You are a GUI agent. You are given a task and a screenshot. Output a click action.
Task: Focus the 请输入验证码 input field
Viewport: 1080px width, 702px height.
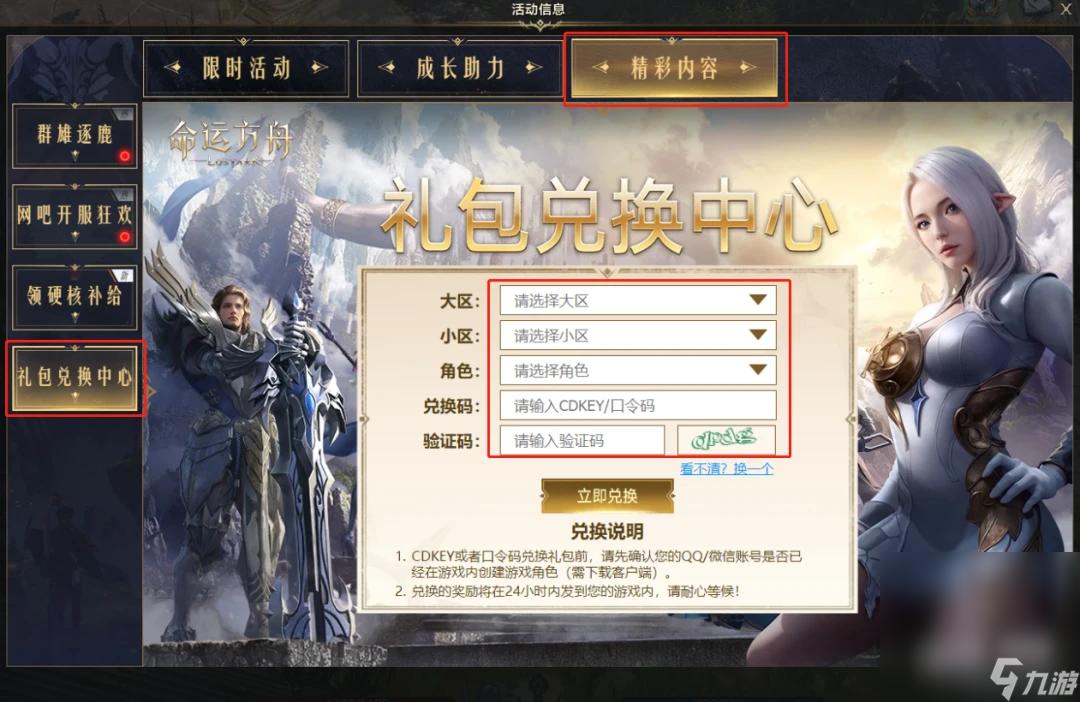(x=582, y=440)
